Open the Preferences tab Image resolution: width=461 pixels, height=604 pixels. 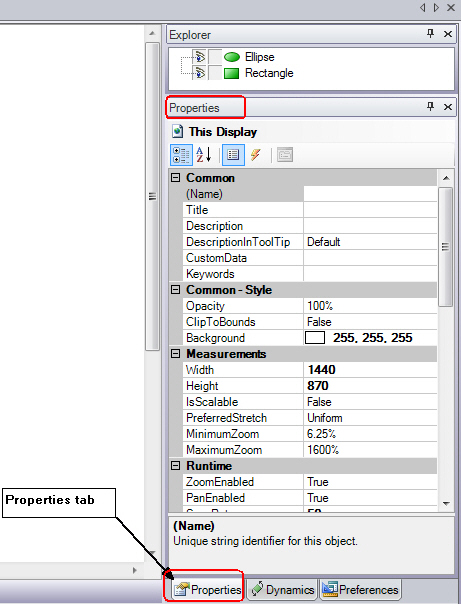360,590
